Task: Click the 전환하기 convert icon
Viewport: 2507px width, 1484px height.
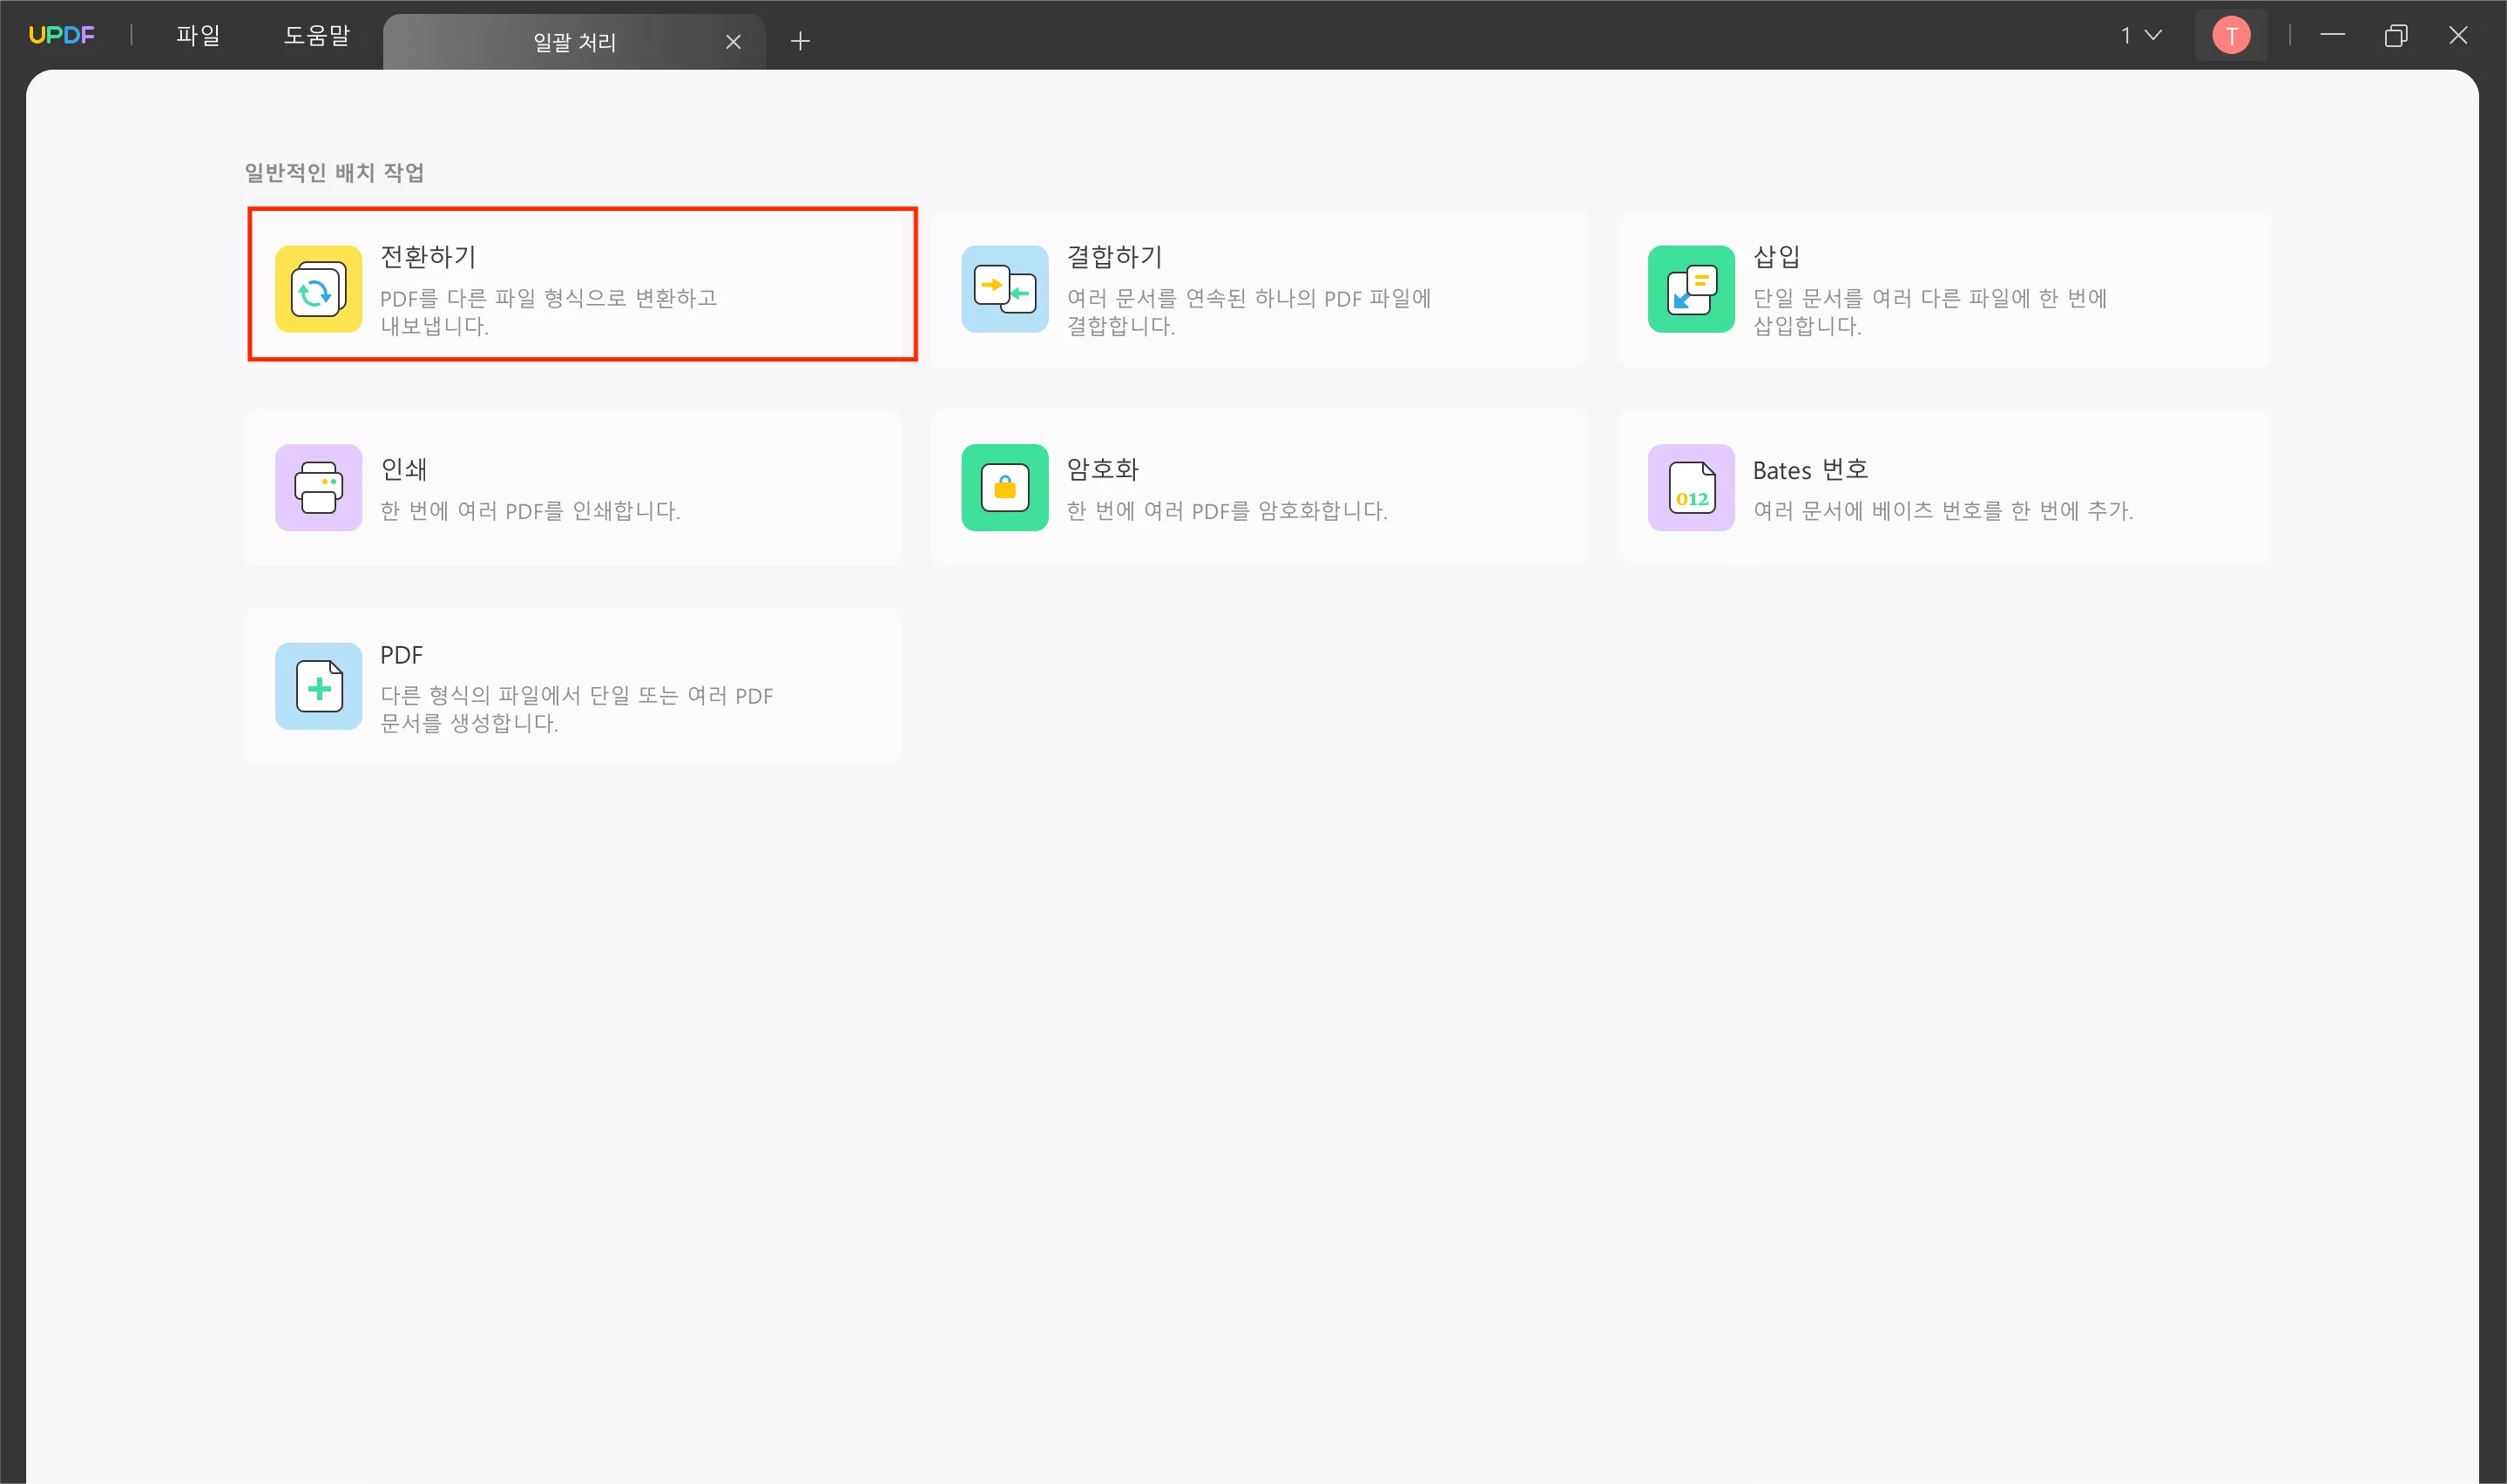Action: tap(318, 289)
